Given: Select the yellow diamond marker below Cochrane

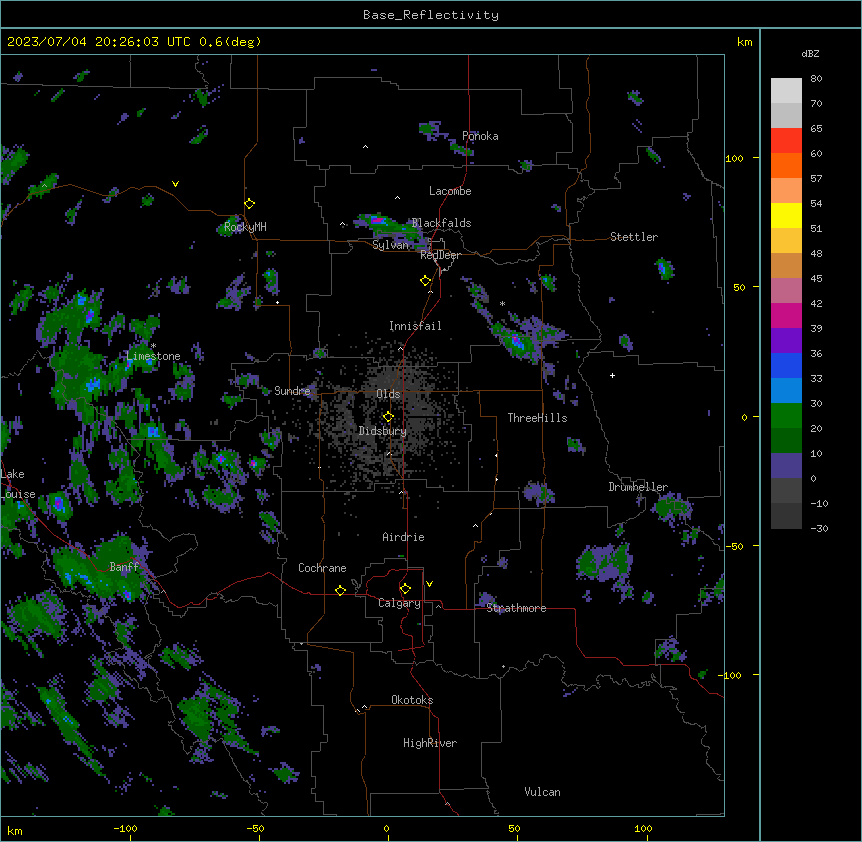Looking at the screenshot, I should tap(340, 590).
